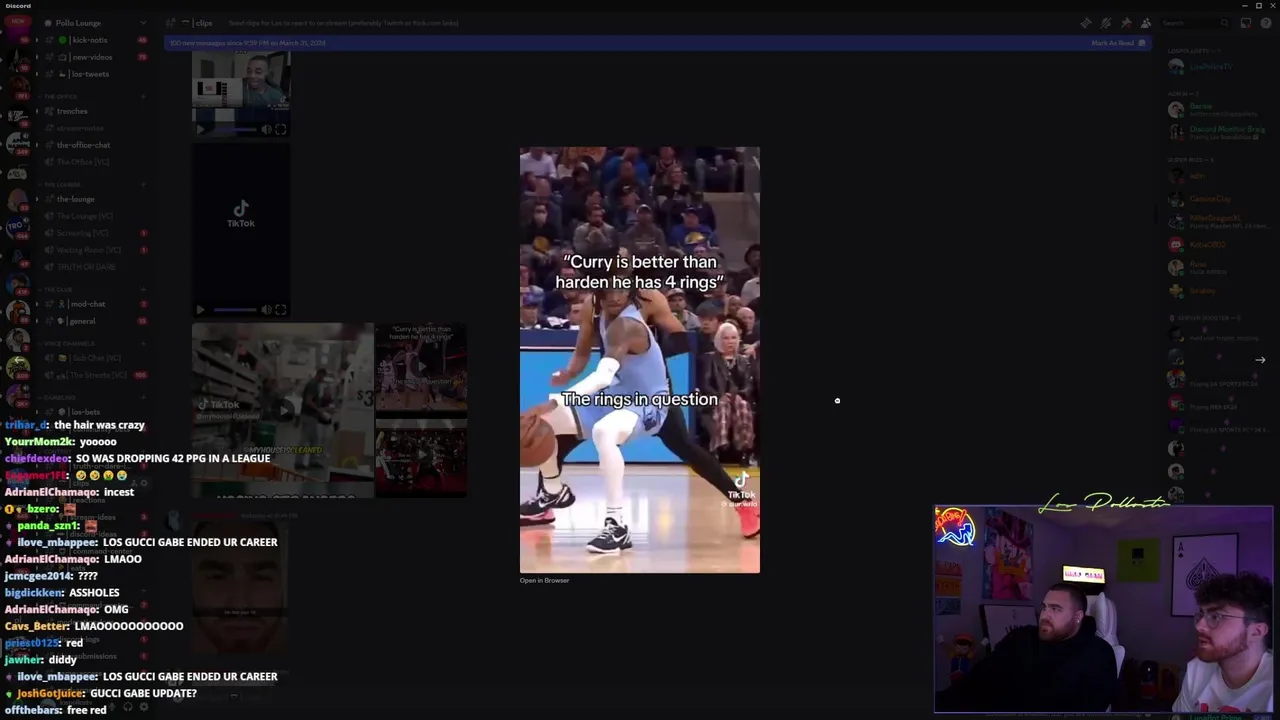Collapse THE CLUB category
The height and width of the screenshot is (720, 1280).
click(x=58, y=290)
